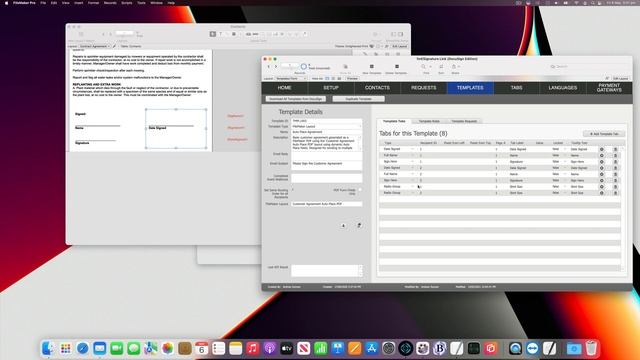Open Template Type dropdown showing FileMaker Layout

pyautogui.click(x=327, y=127)
